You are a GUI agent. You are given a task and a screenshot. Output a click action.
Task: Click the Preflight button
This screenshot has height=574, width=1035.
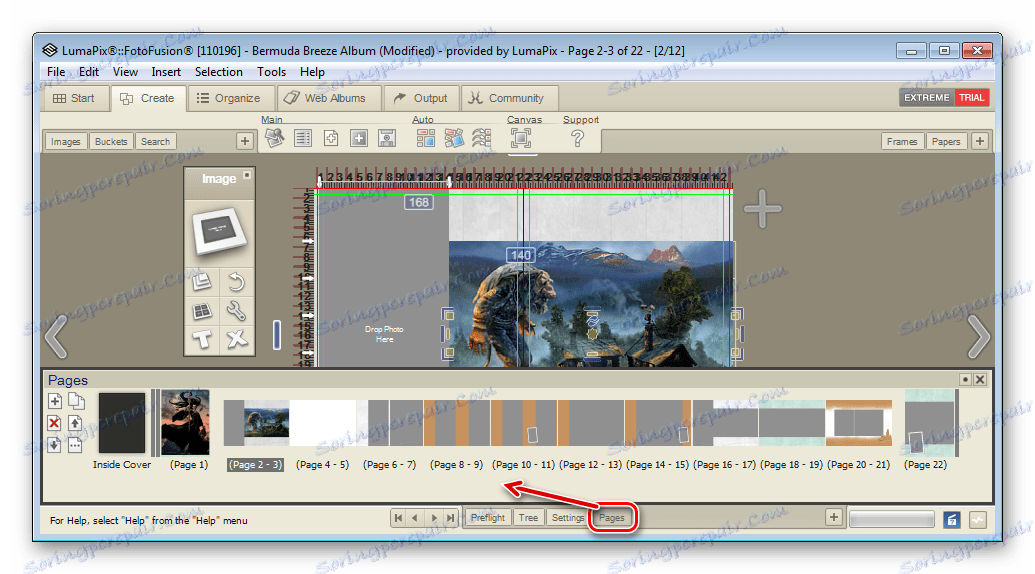tap(488, 518)
